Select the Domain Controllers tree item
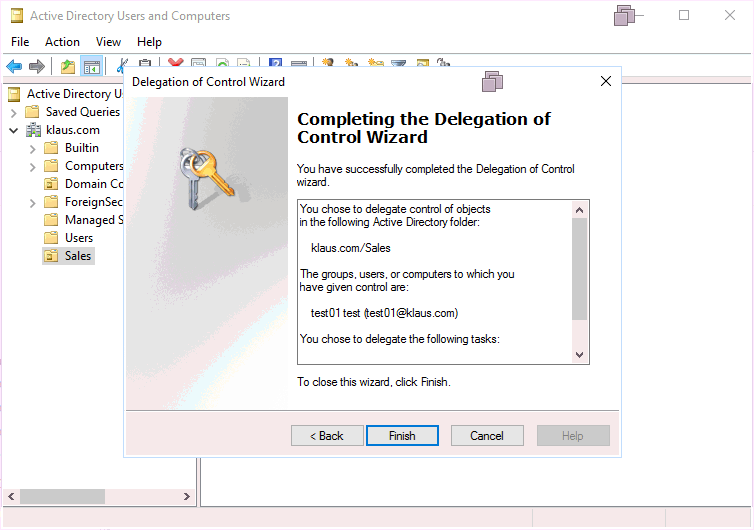The image size is (754, 530). 94,184
